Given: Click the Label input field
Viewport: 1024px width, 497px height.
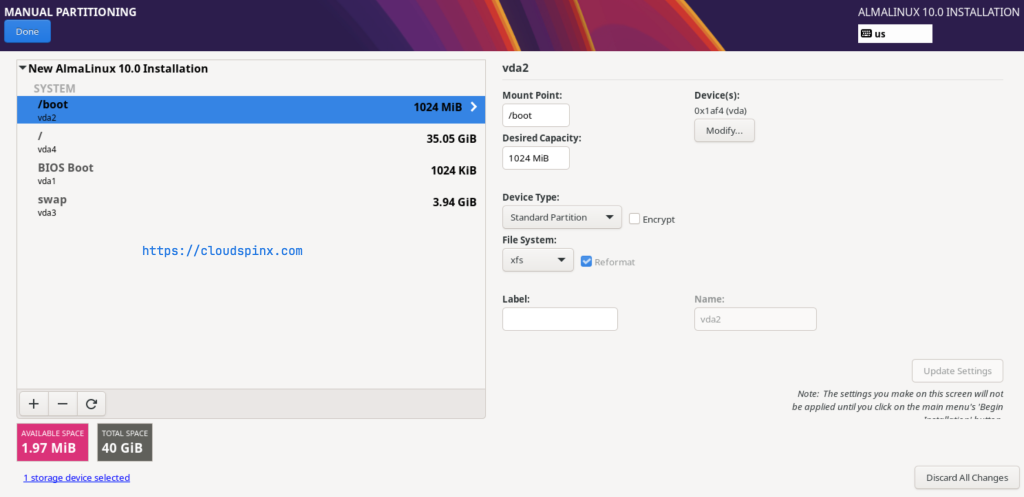Looking at the screenshot, I should [x=559, y=319].
